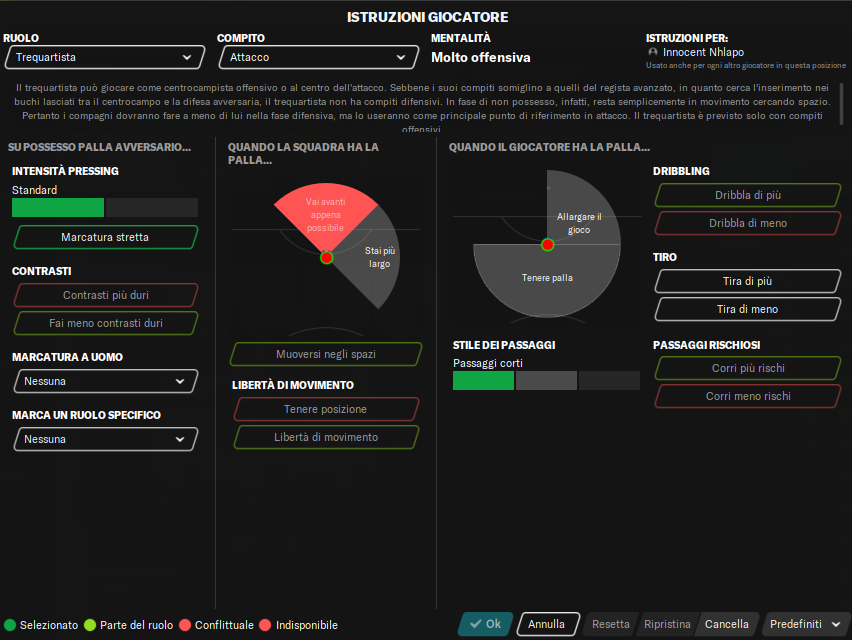Expand the Predefiniti dropdown

tap(806, 624)
